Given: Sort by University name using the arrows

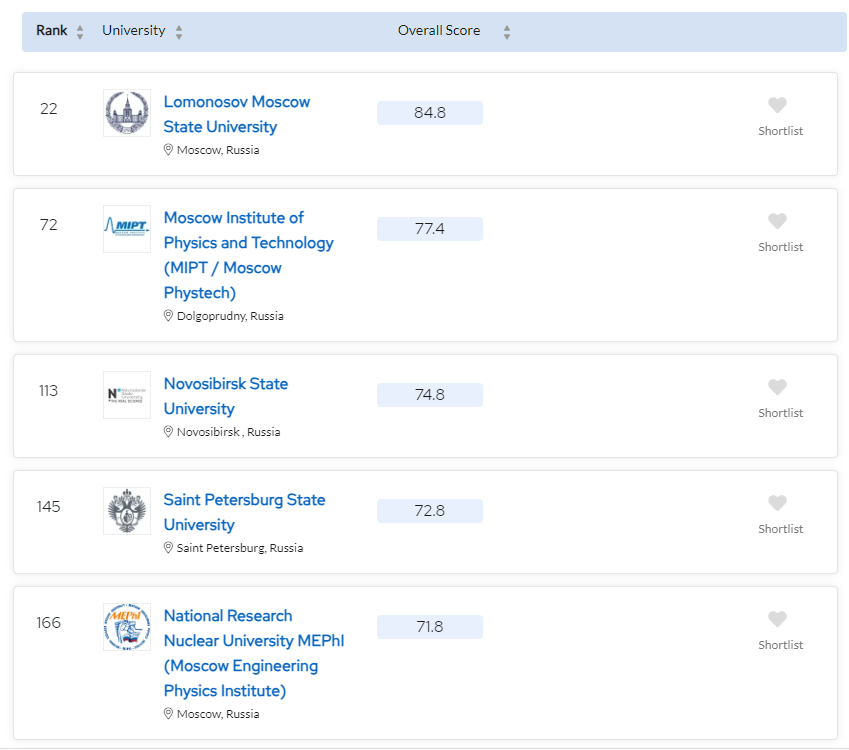Looking at the screenshot, I should point(179,32).
